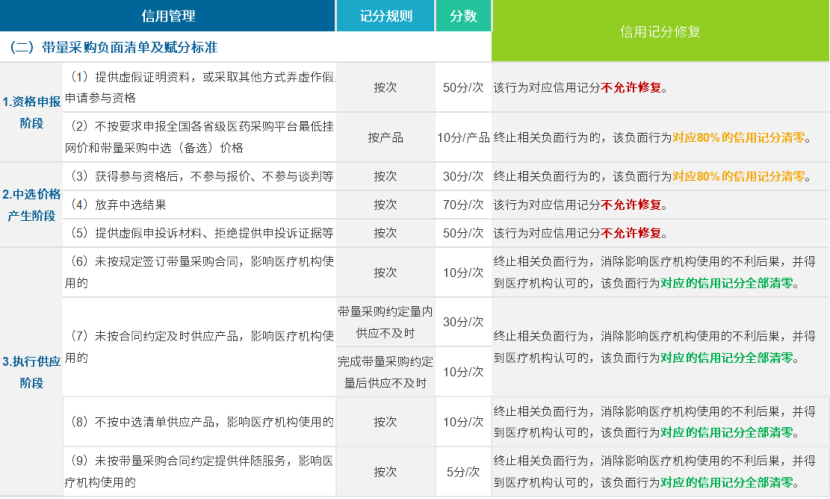Select item (9) 未按合同约定提供伴随服务 text
This screenshot has width=830, height=499.
(x=200, y=471)
